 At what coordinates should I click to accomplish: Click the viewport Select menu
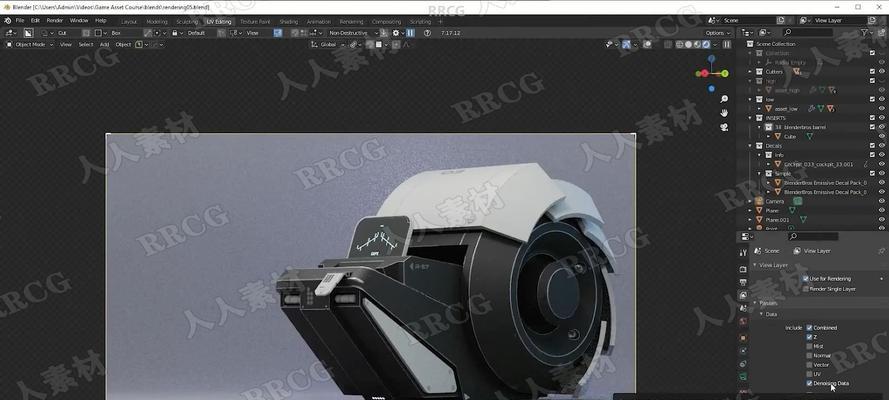pos(86,44)
